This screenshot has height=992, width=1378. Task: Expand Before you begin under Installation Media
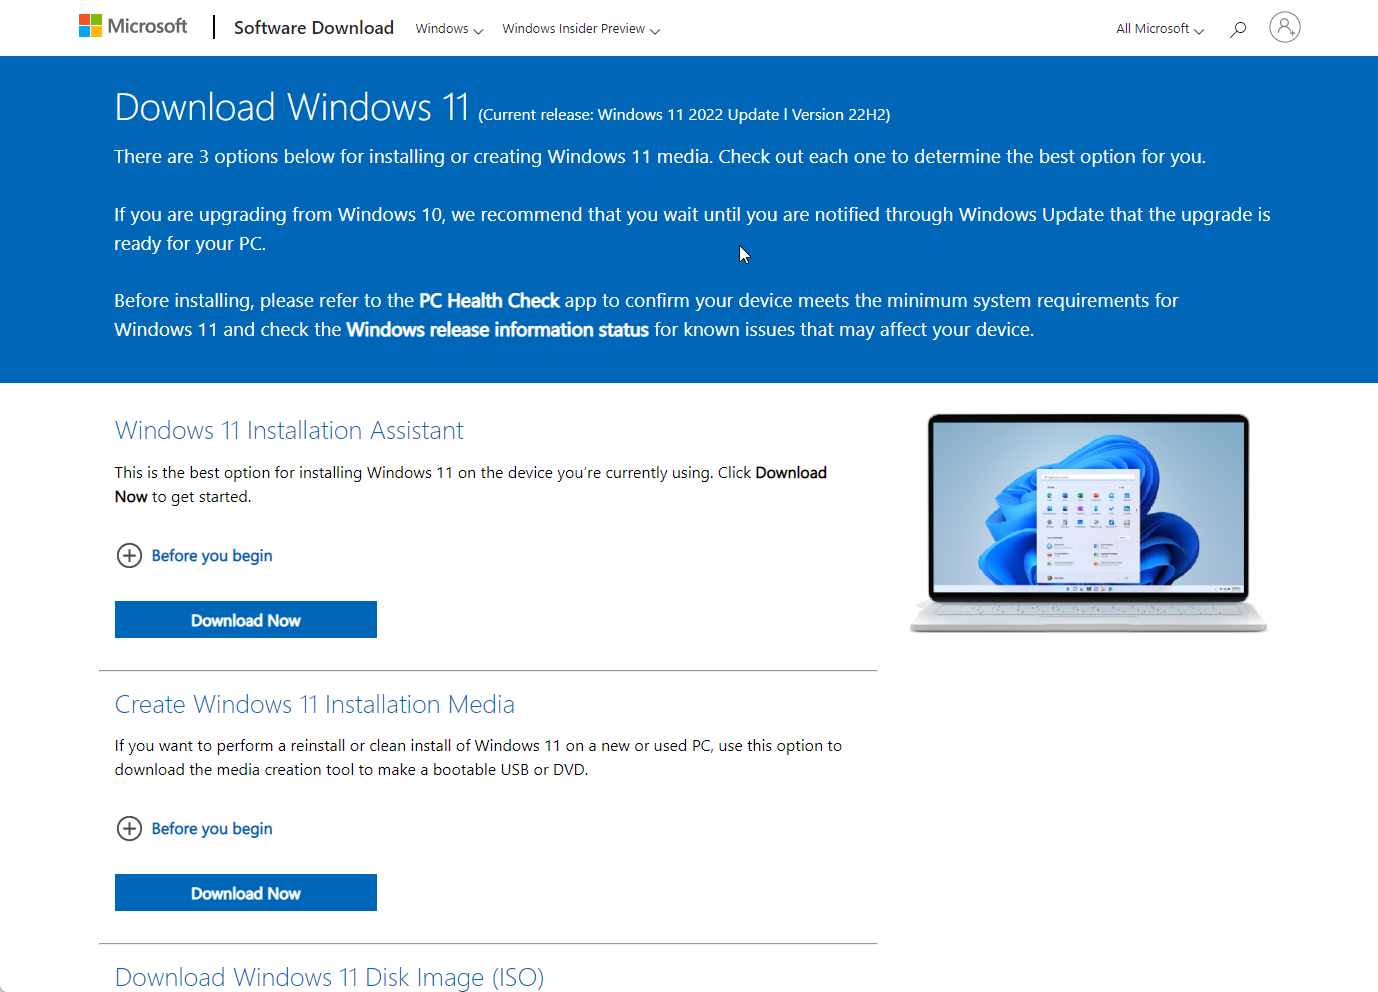(x=195, y=828)
